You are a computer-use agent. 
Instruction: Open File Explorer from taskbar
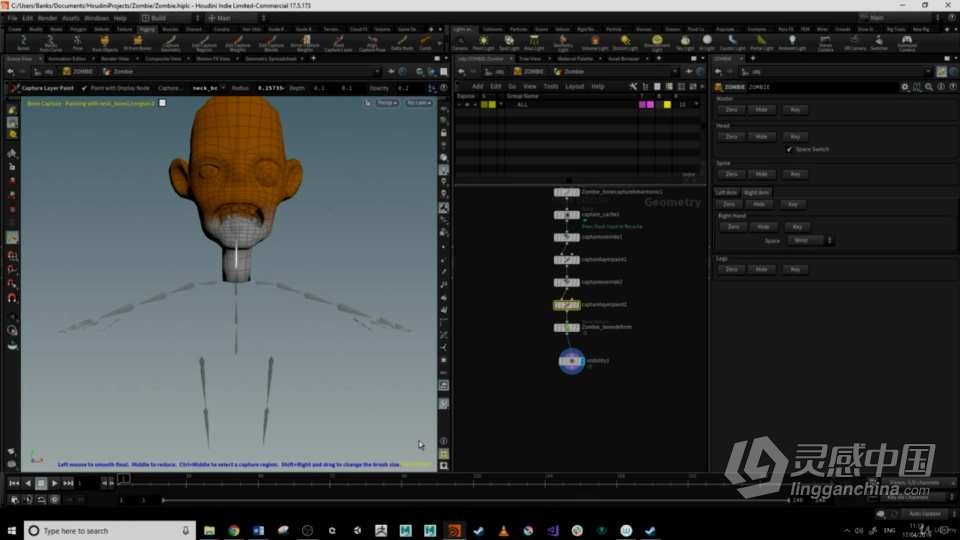(209, 531)
